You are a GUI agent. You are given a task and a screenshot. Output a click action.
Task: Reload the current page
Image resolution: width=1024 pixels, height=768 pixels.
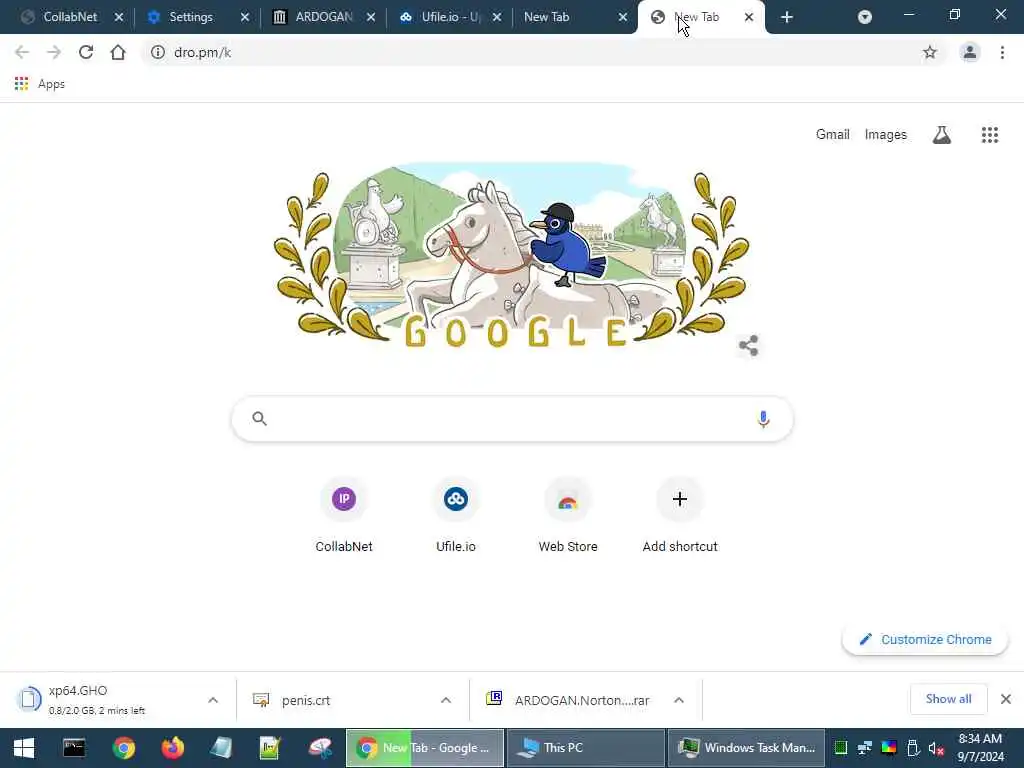tap(86, 52)
